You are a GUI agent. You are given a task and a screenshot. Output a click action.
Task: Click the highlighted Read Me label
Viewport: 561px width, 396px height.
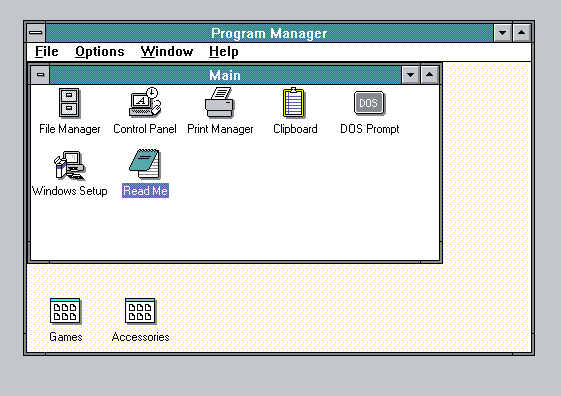145,190
